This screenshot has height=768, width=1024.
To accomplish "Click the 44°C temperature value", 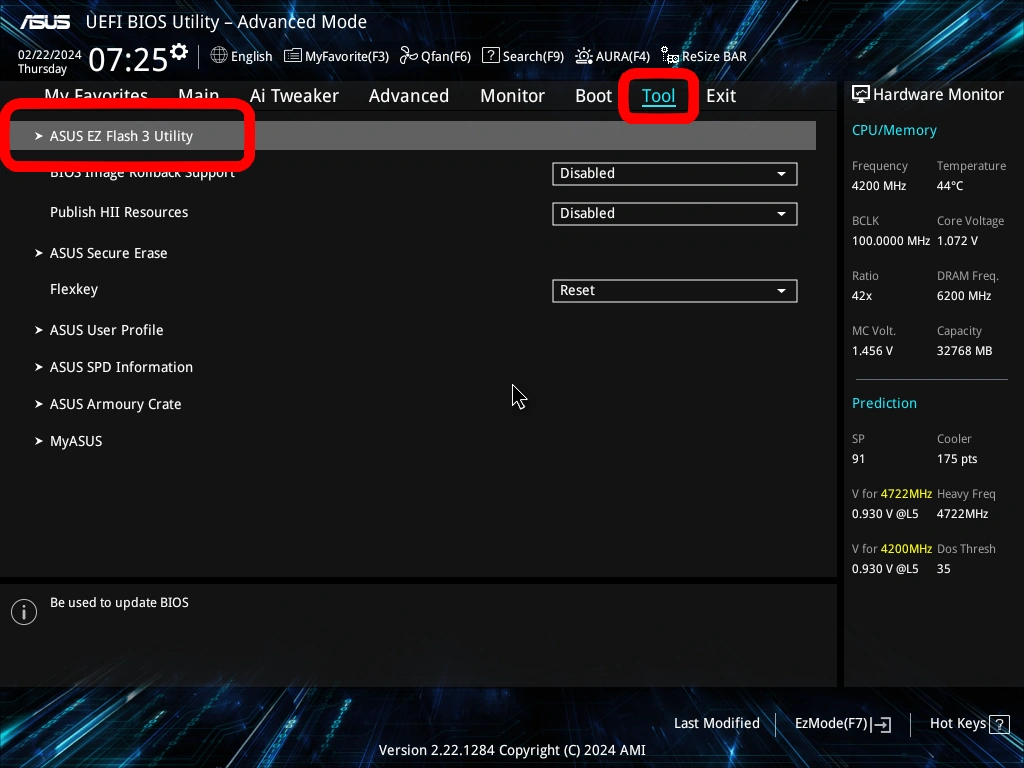I will click(x=950, y=186).
